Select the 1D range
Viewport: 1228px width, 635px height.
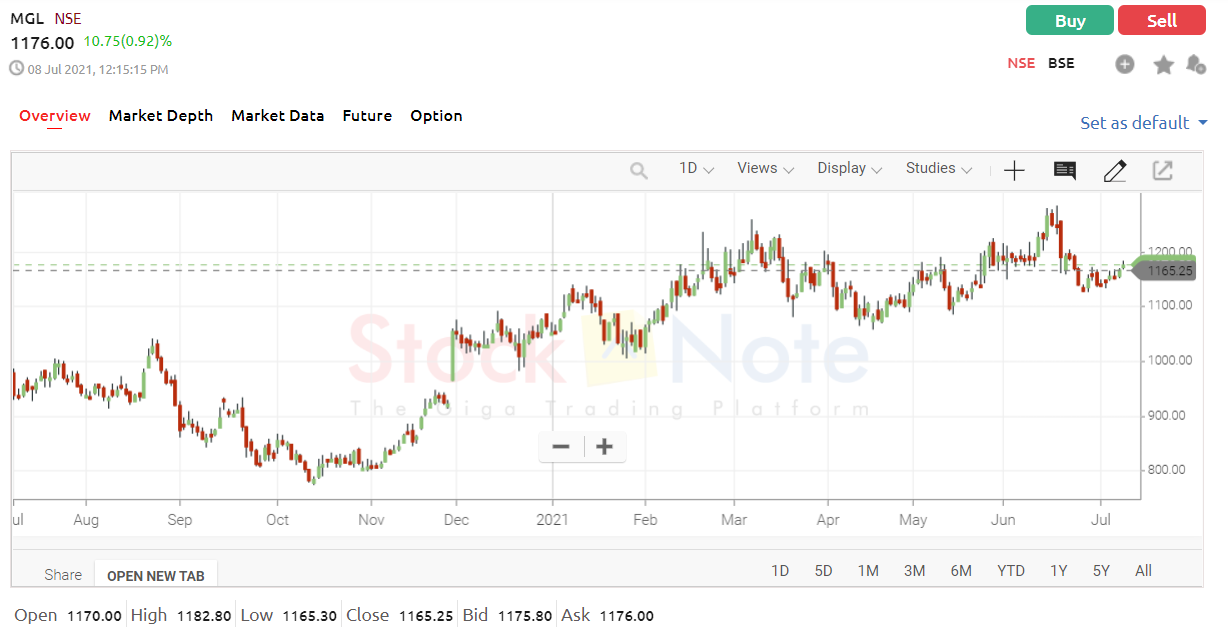780,571
